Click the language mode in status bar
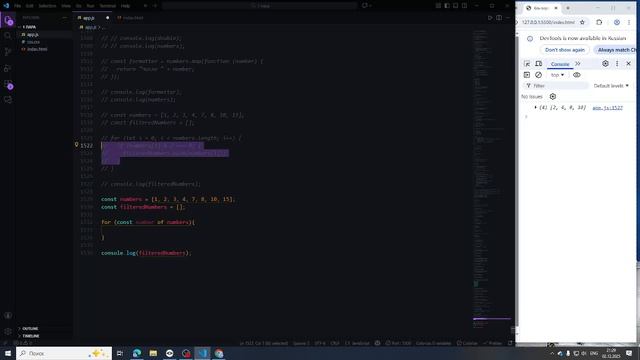This screenshot has height=360, width=640. click(x=358, y=343)
